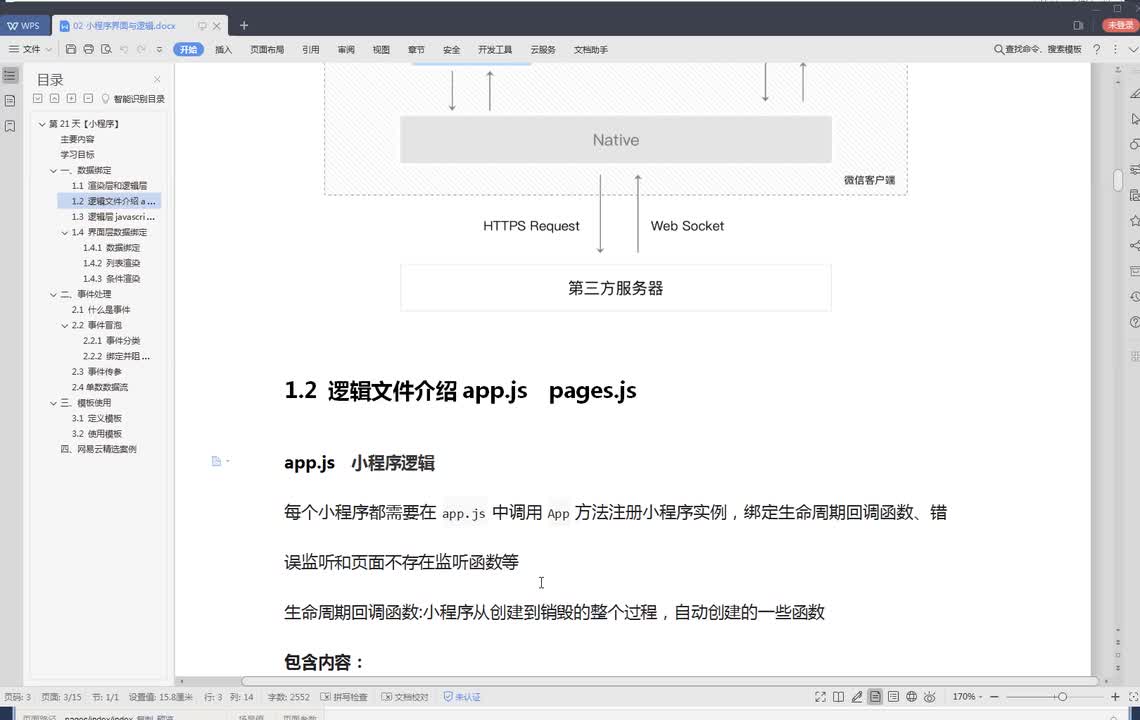Click zoom in plus button
This screenshot has height=720, width=1140.
point(1115,697)
